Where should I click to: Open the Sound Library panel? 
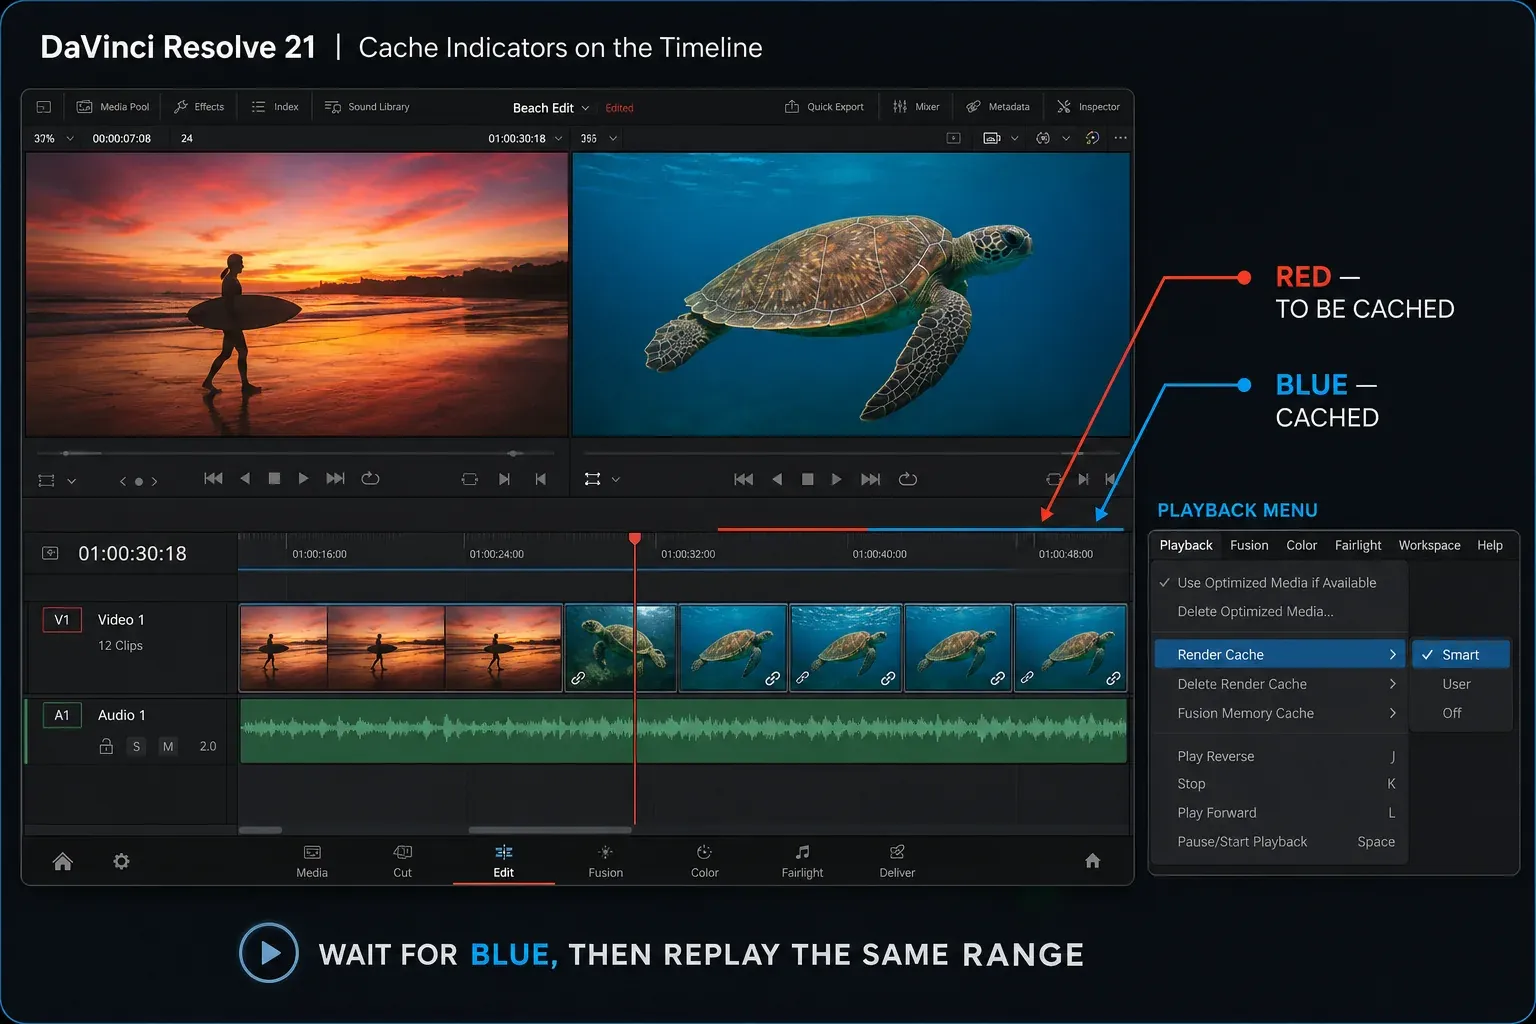[x=367, y=107]
